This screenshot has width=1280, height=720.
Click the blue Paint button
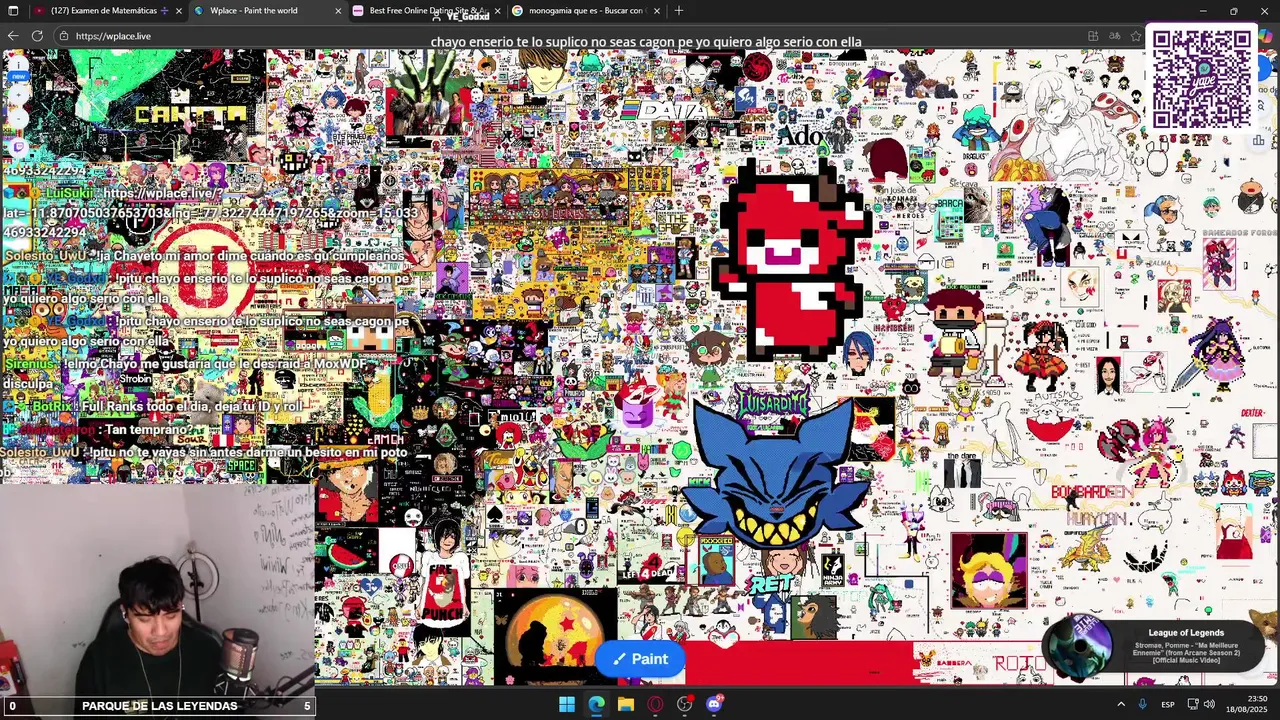click(640, 659)
